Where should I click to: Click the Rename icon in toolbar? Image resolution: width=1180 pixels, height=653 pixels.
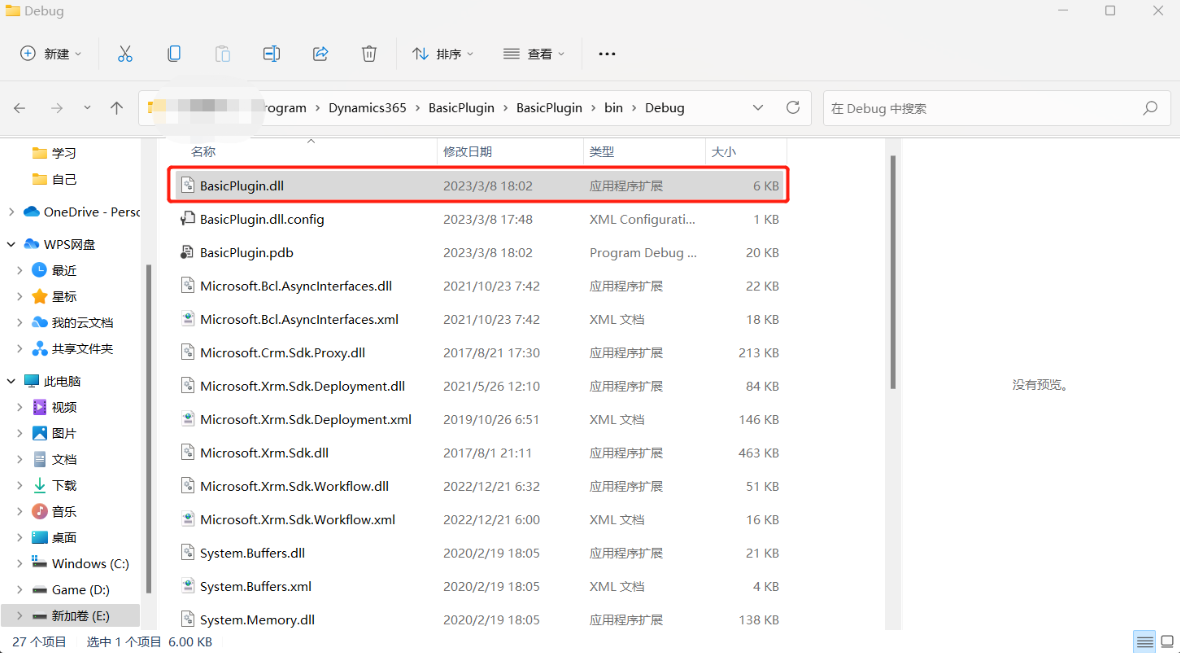(x=272, y=53)
